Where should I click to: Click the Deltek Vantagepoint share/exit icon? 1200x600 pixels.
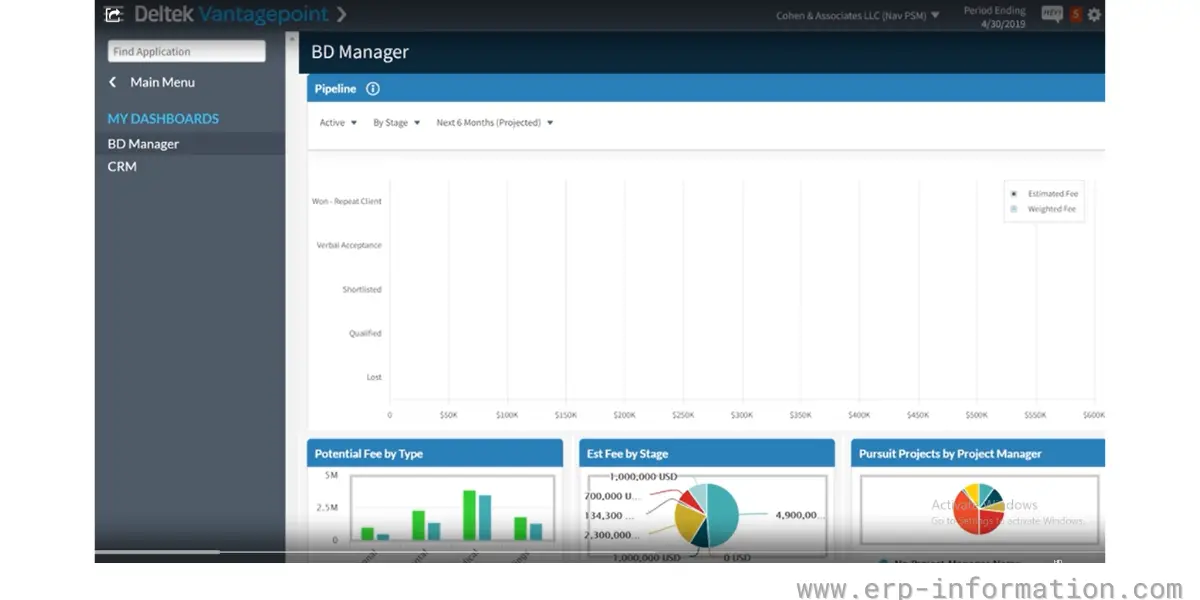tap(114, 14)
